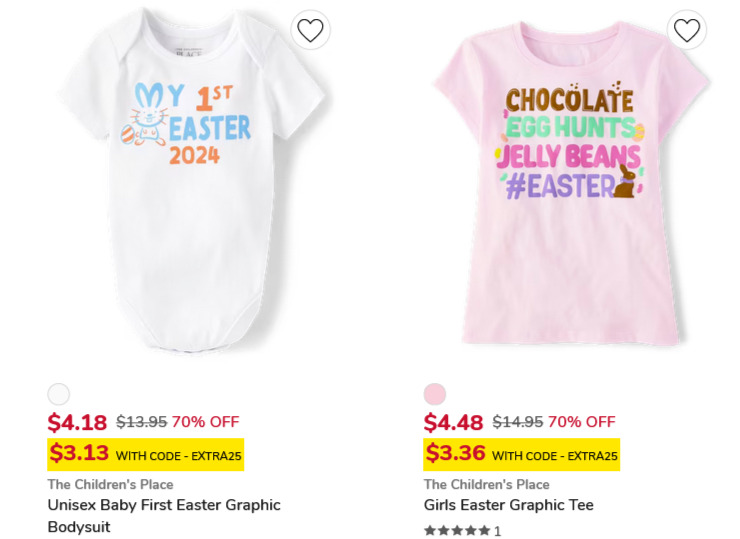Viewport: 740px width, 539px height.
Task: Click 70% OFF label beside $13.95
Action: (x=205, y=421)
